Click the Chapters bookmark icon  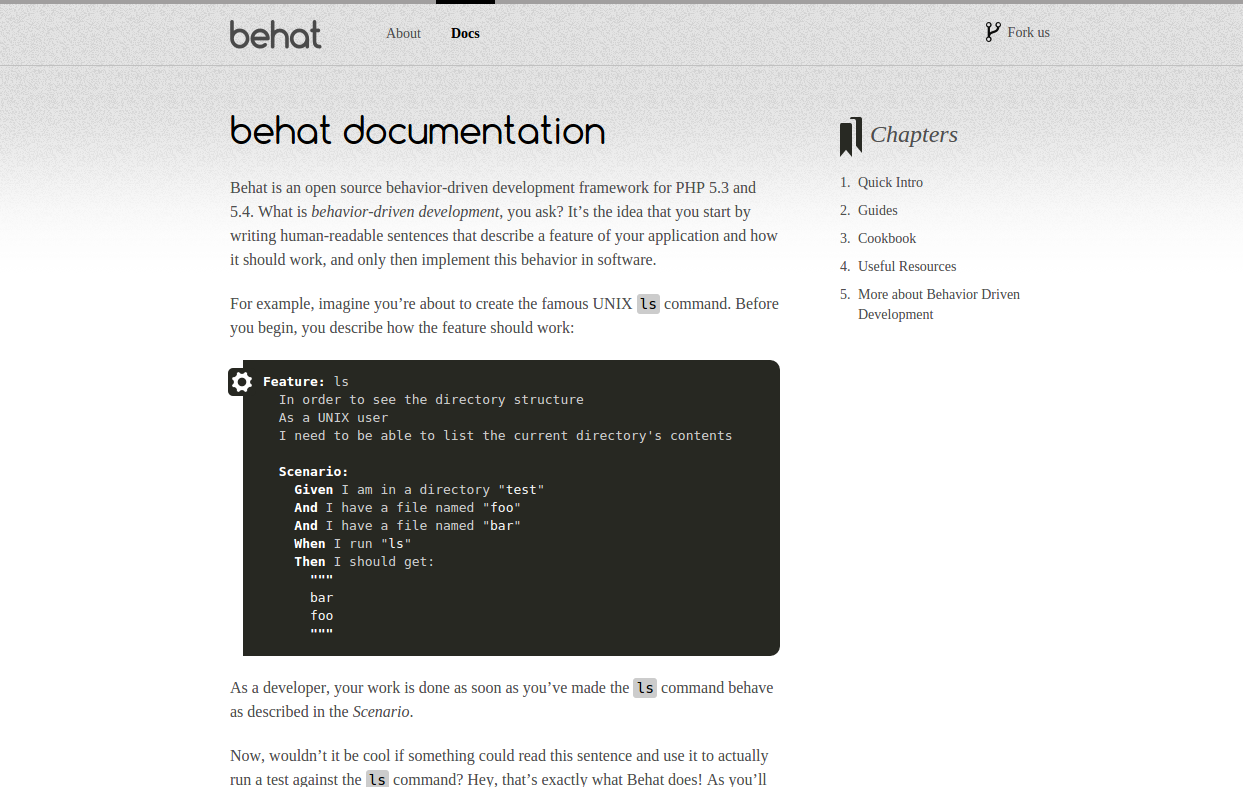pyautogui.click(x=851, y=137)
